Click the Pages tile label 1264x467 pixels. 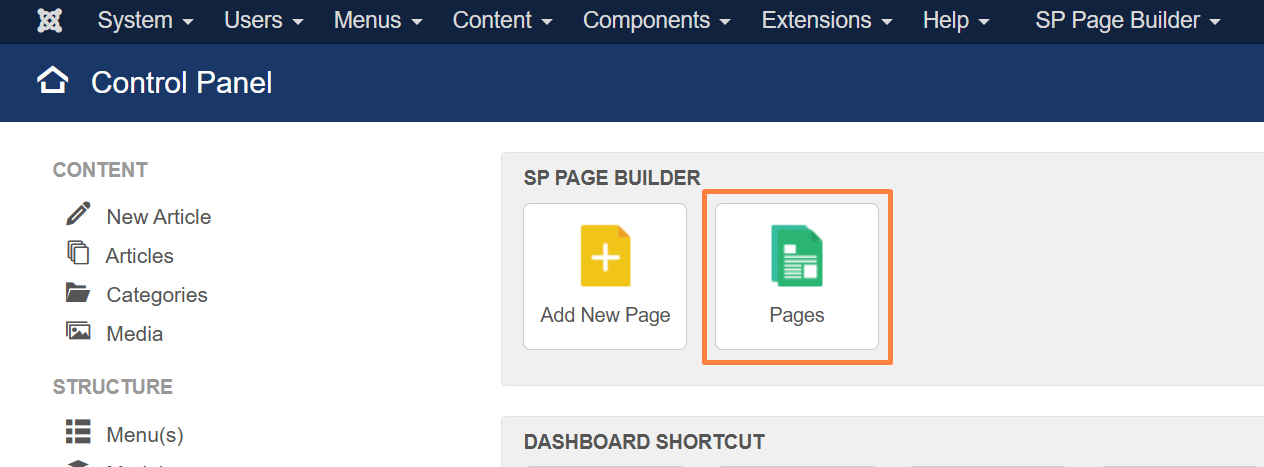coord(797,315)
